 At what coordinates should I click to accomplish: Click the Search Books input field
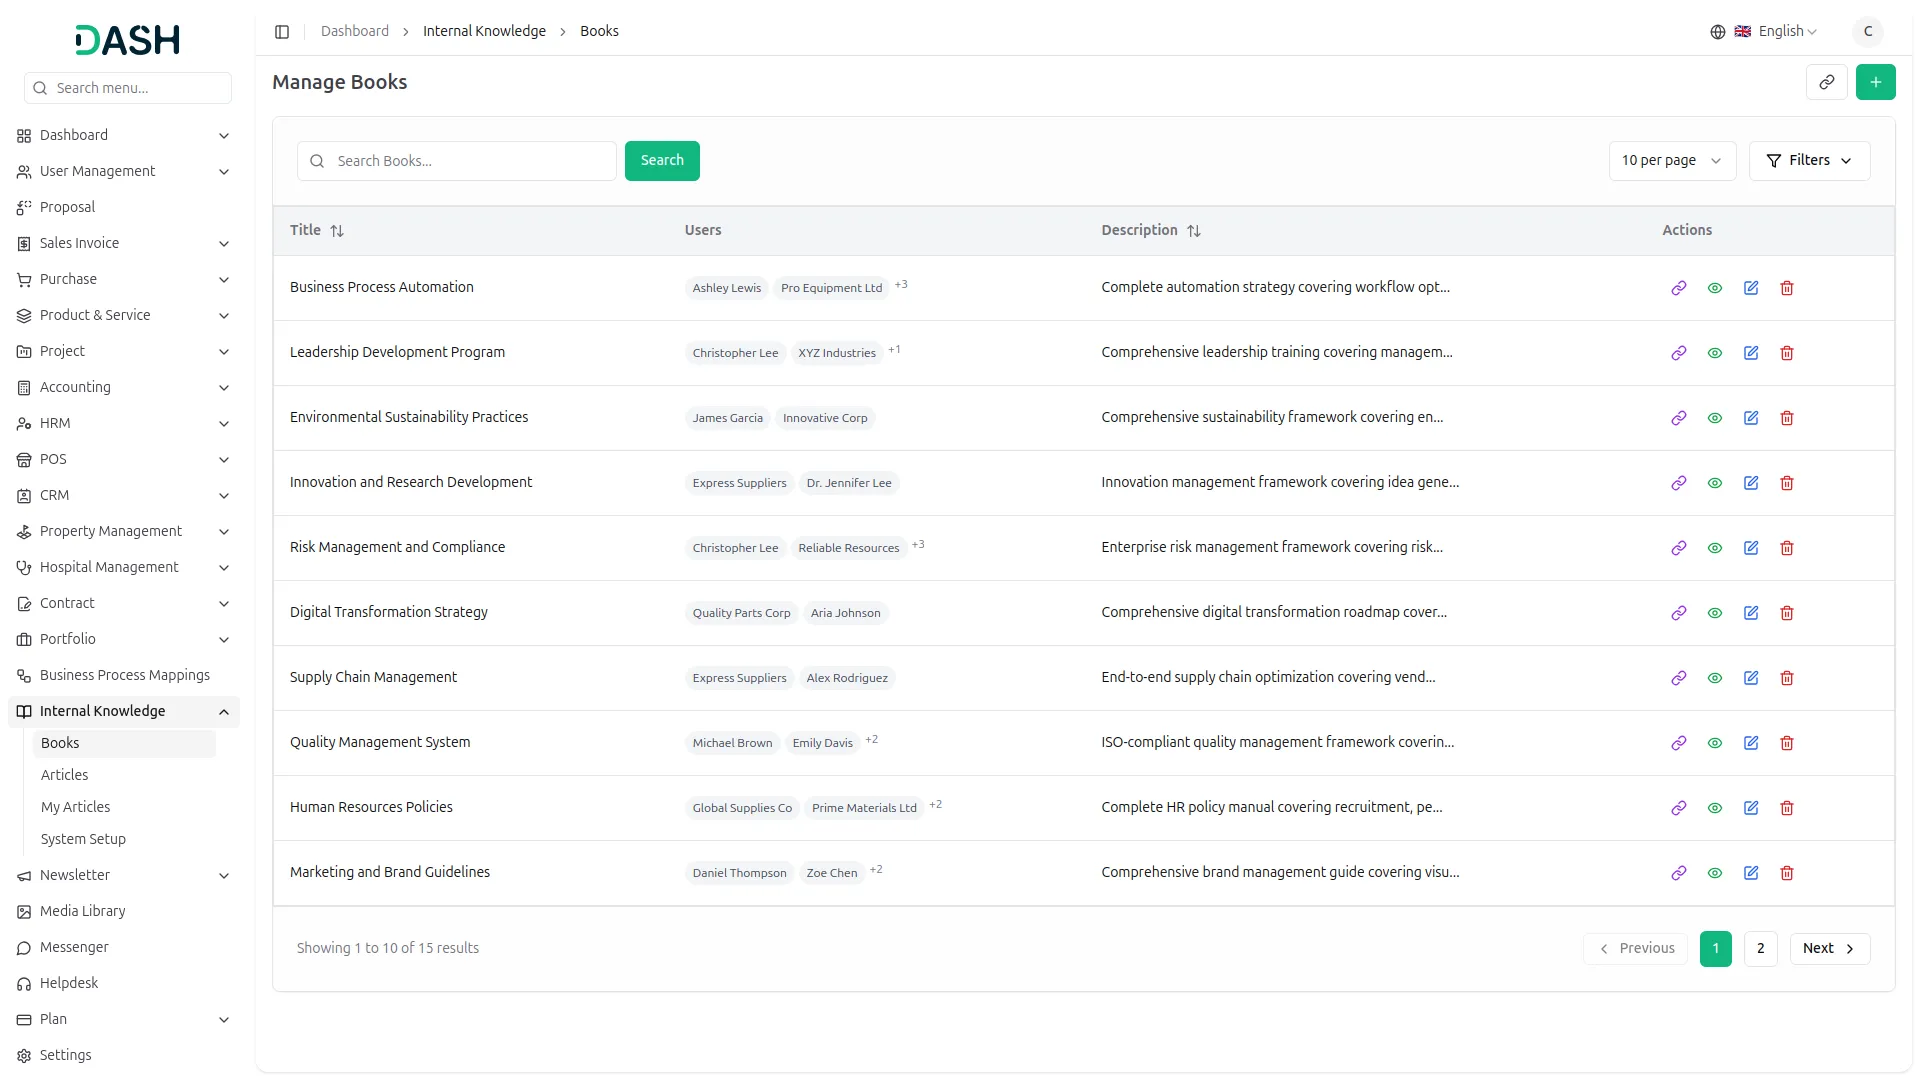(470, 161)
